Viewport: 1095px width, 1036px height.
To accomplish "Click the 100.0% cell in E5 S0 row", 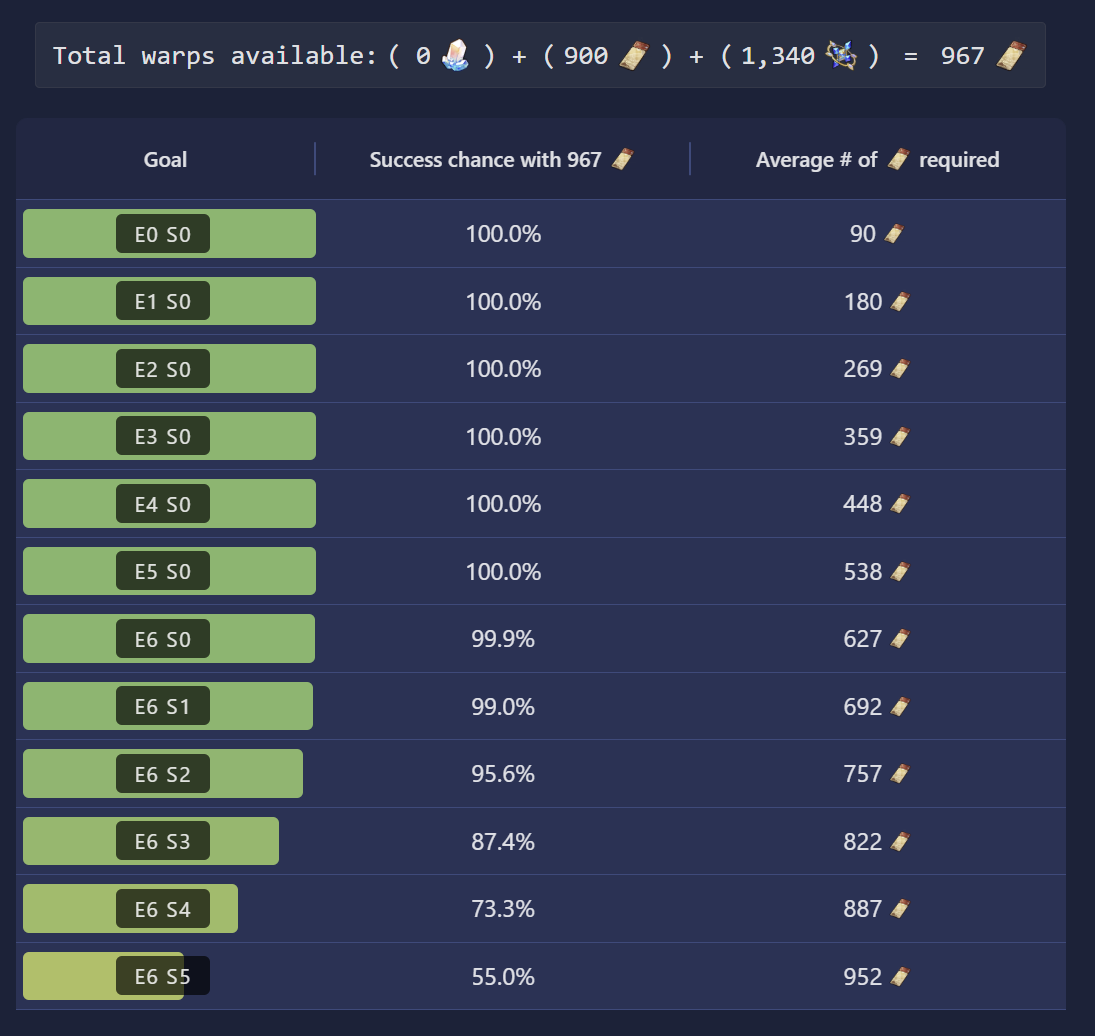I will pyautogui.click(x=504, y=572).
